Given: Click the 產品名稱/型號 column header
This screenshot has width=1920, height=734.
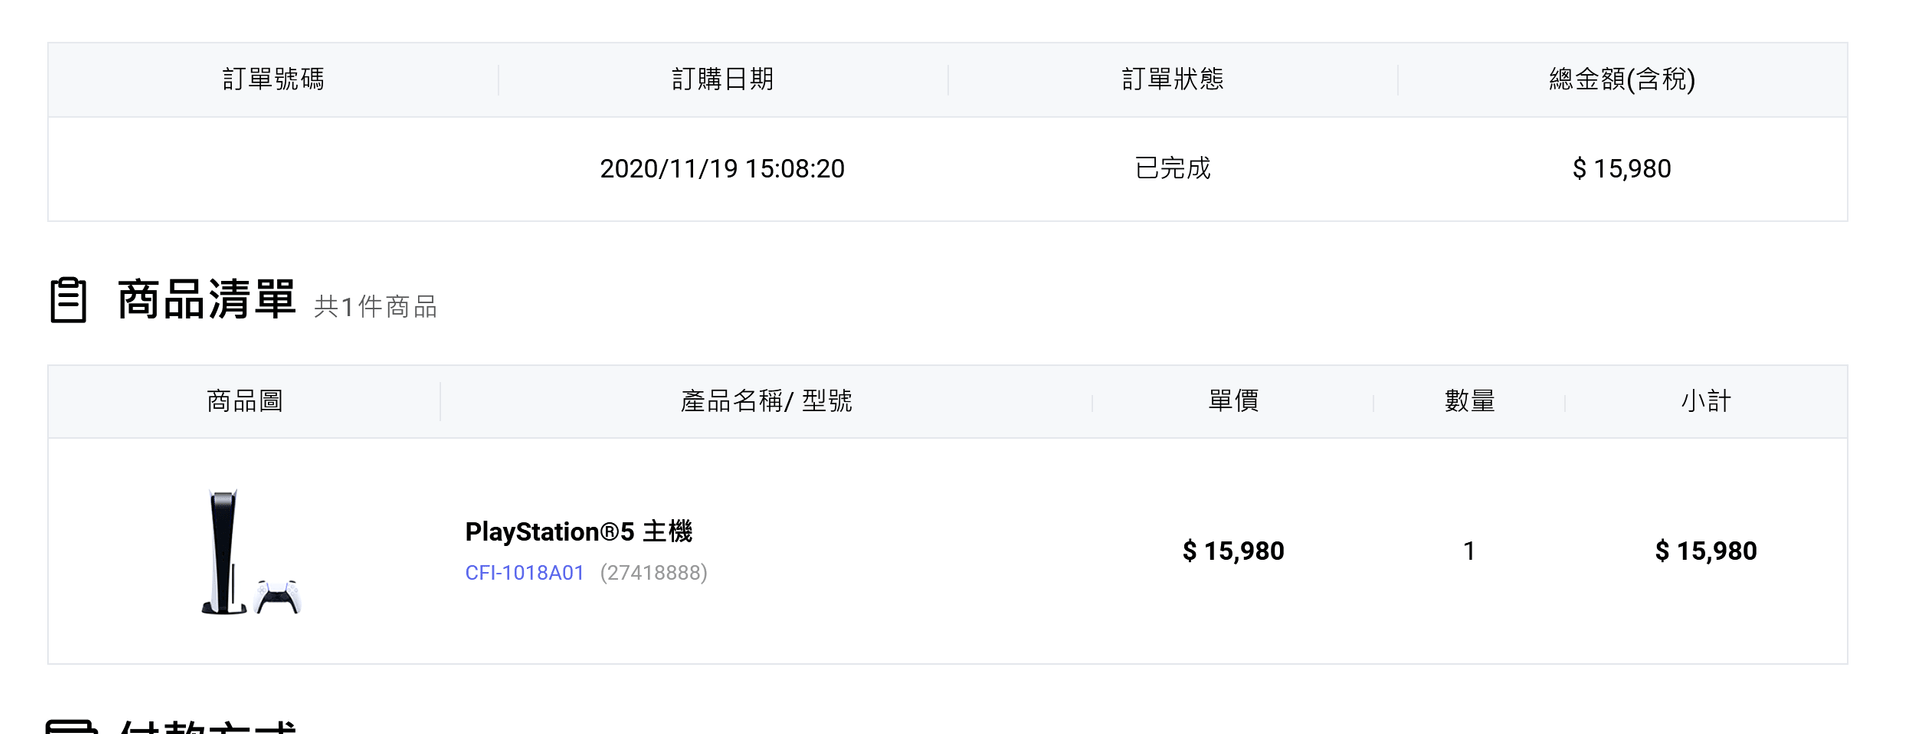Looking at the screenshot, I should 766,402.
